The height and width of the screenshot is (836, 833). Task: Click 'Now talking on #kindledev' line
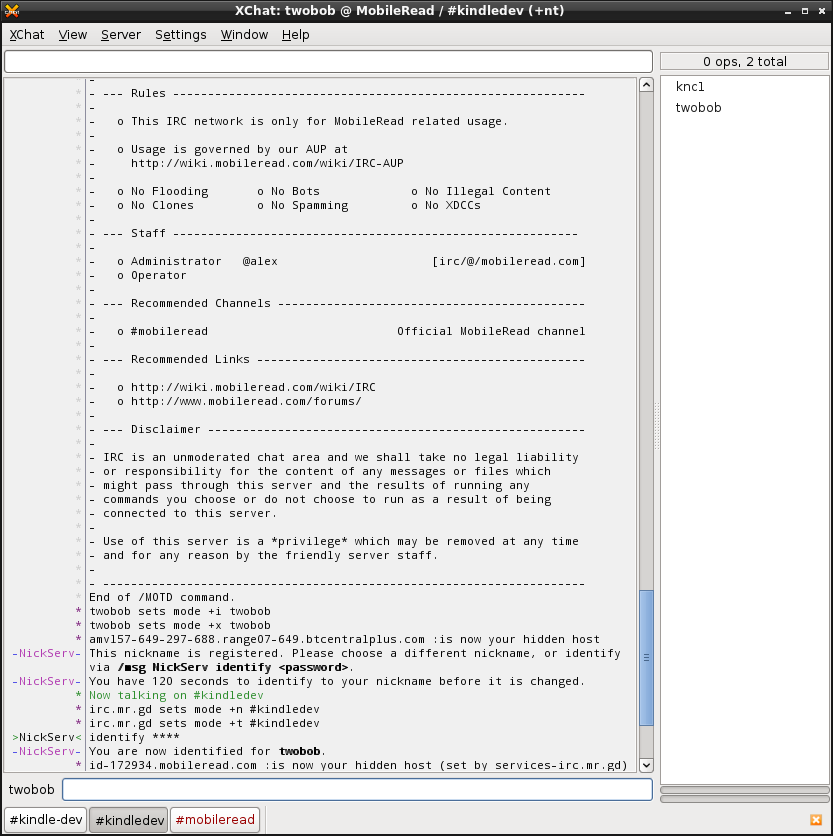click(x=176, y=695)
